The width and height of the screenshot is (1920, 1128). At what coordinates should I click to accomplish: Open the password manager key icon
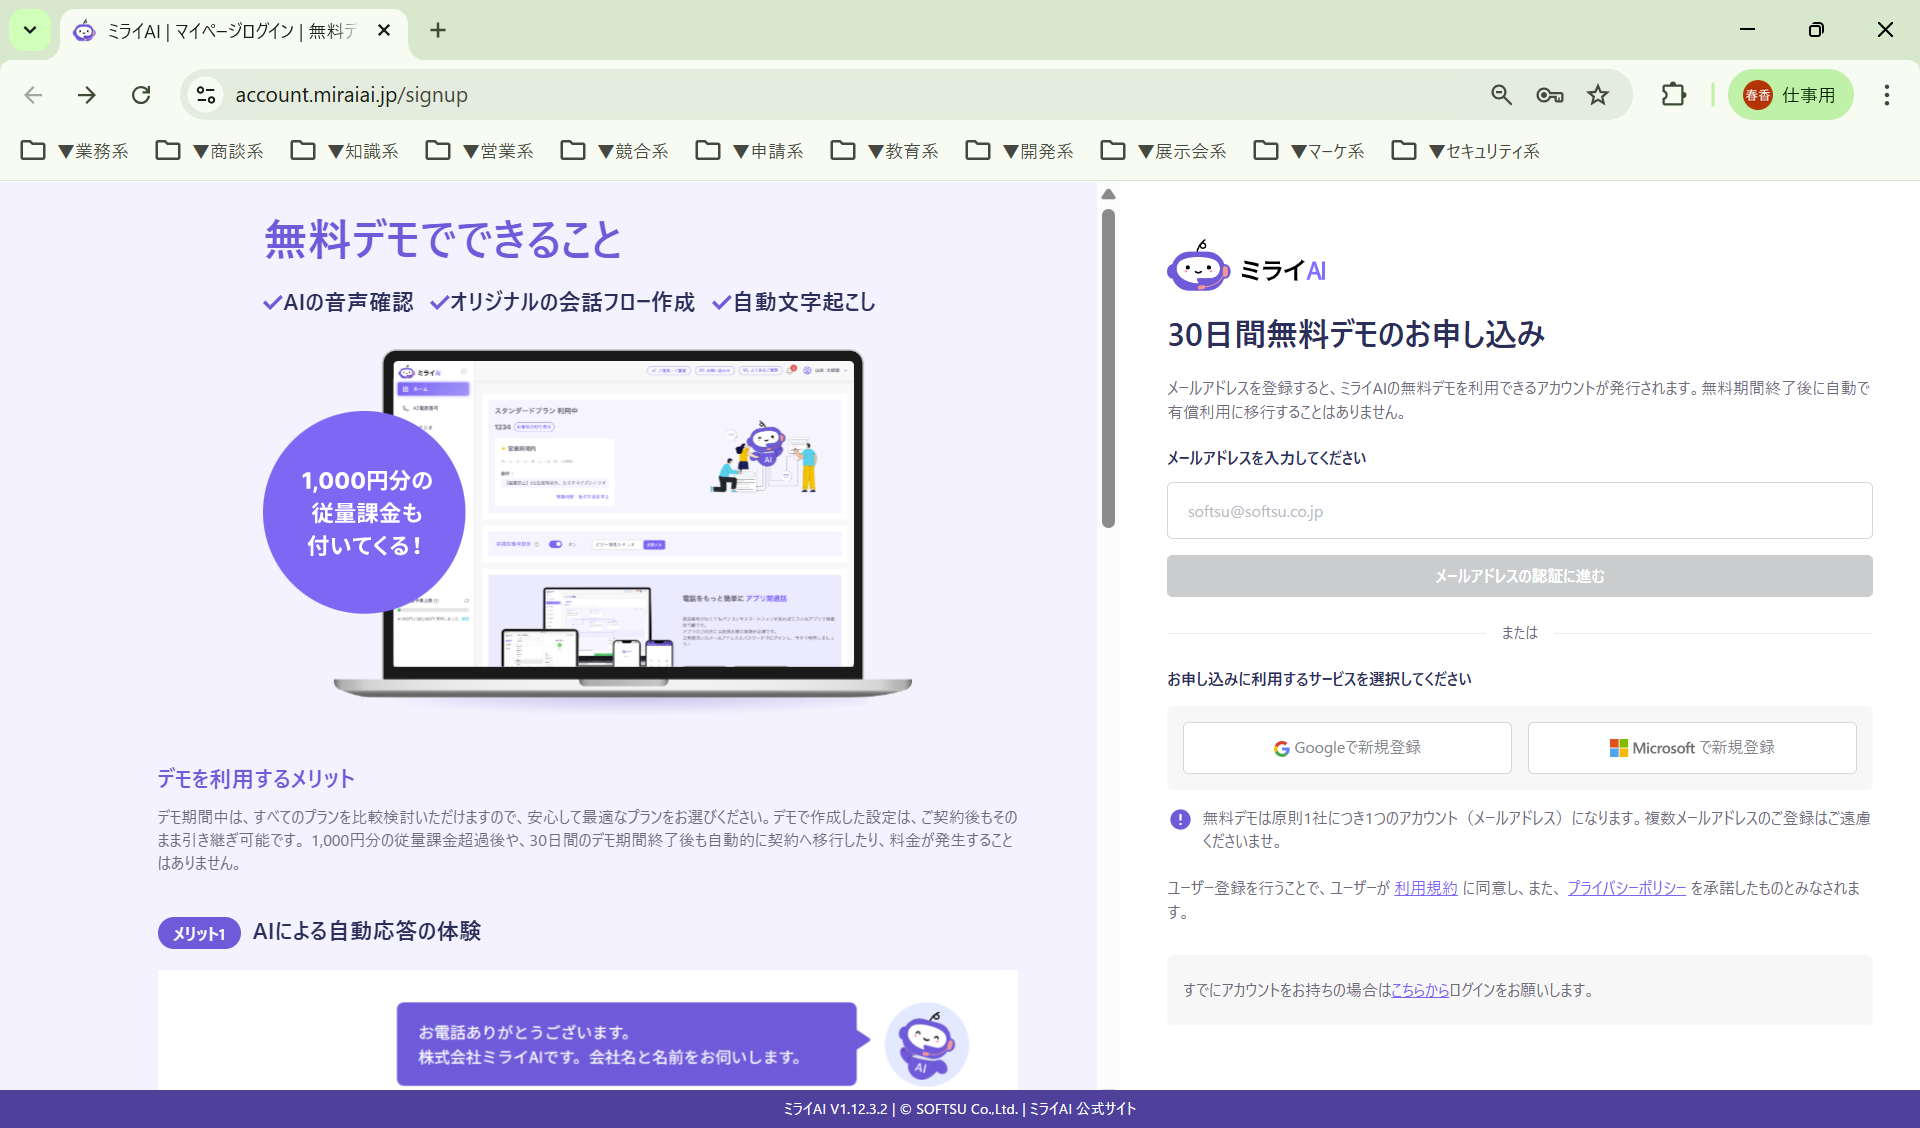point(1549,95)
